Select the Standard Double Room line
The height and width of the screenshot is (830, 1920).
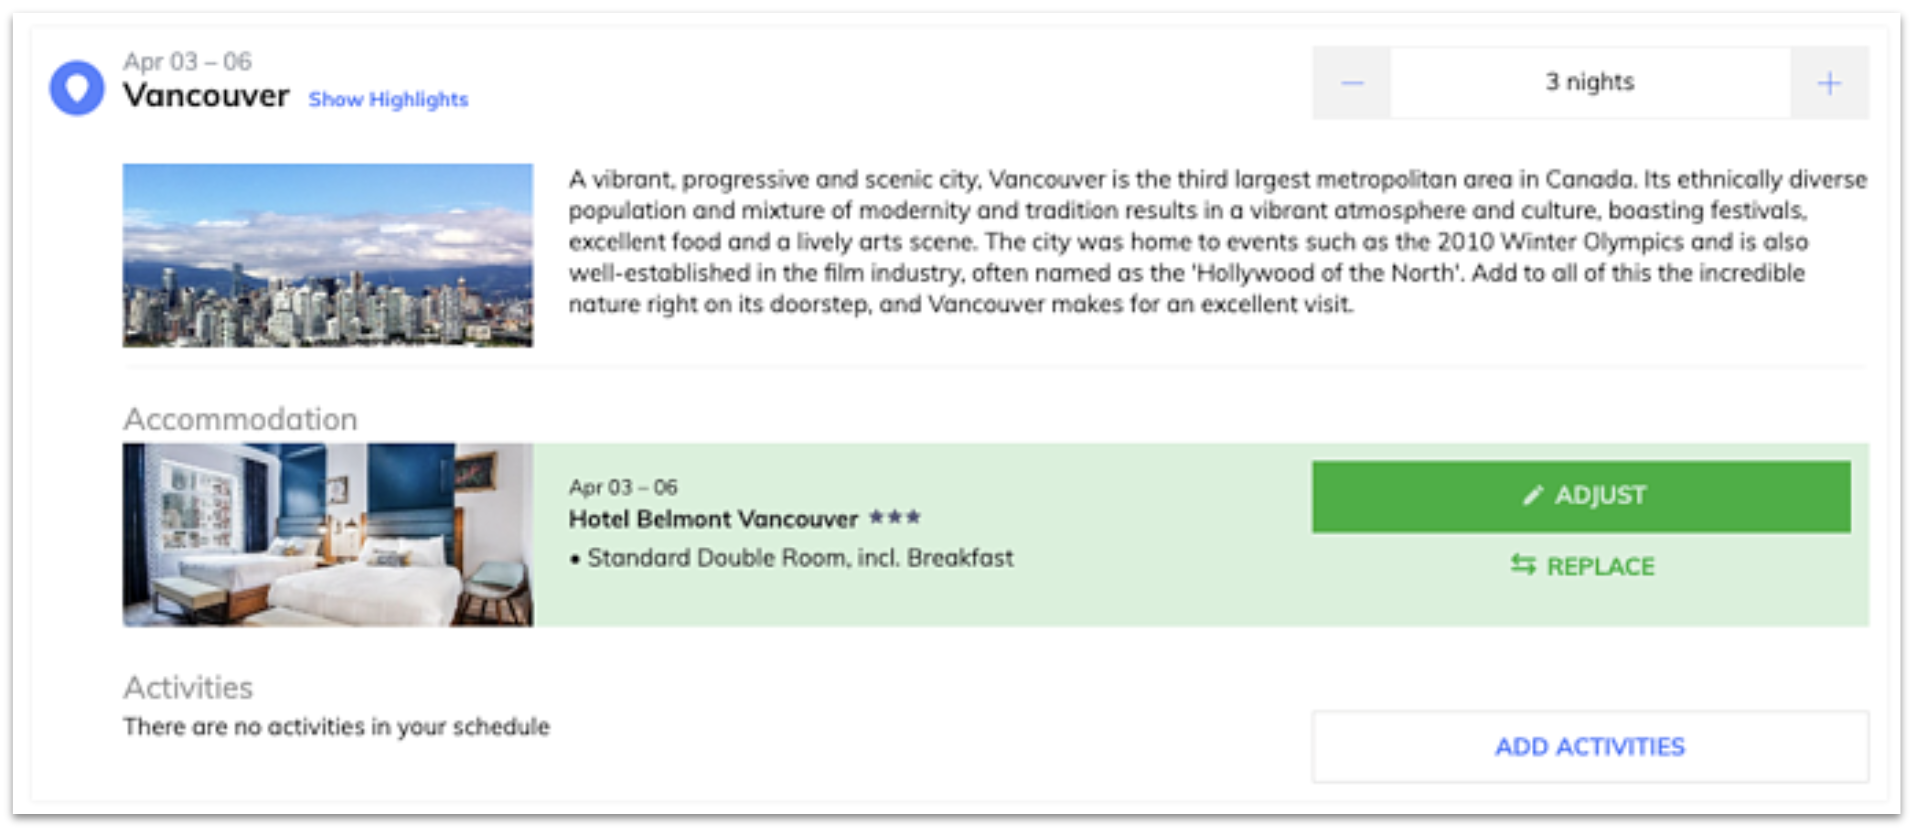791,558
